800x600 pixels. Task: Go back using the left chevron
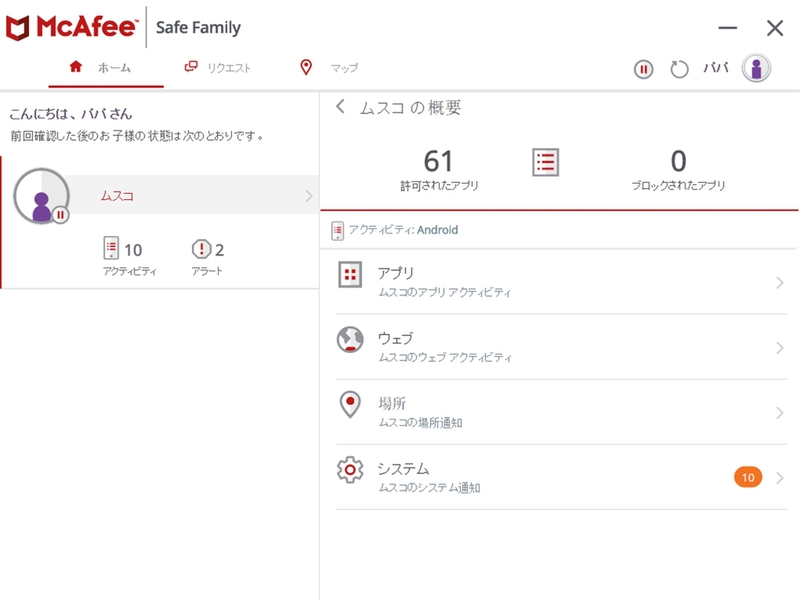coord(341,107)
